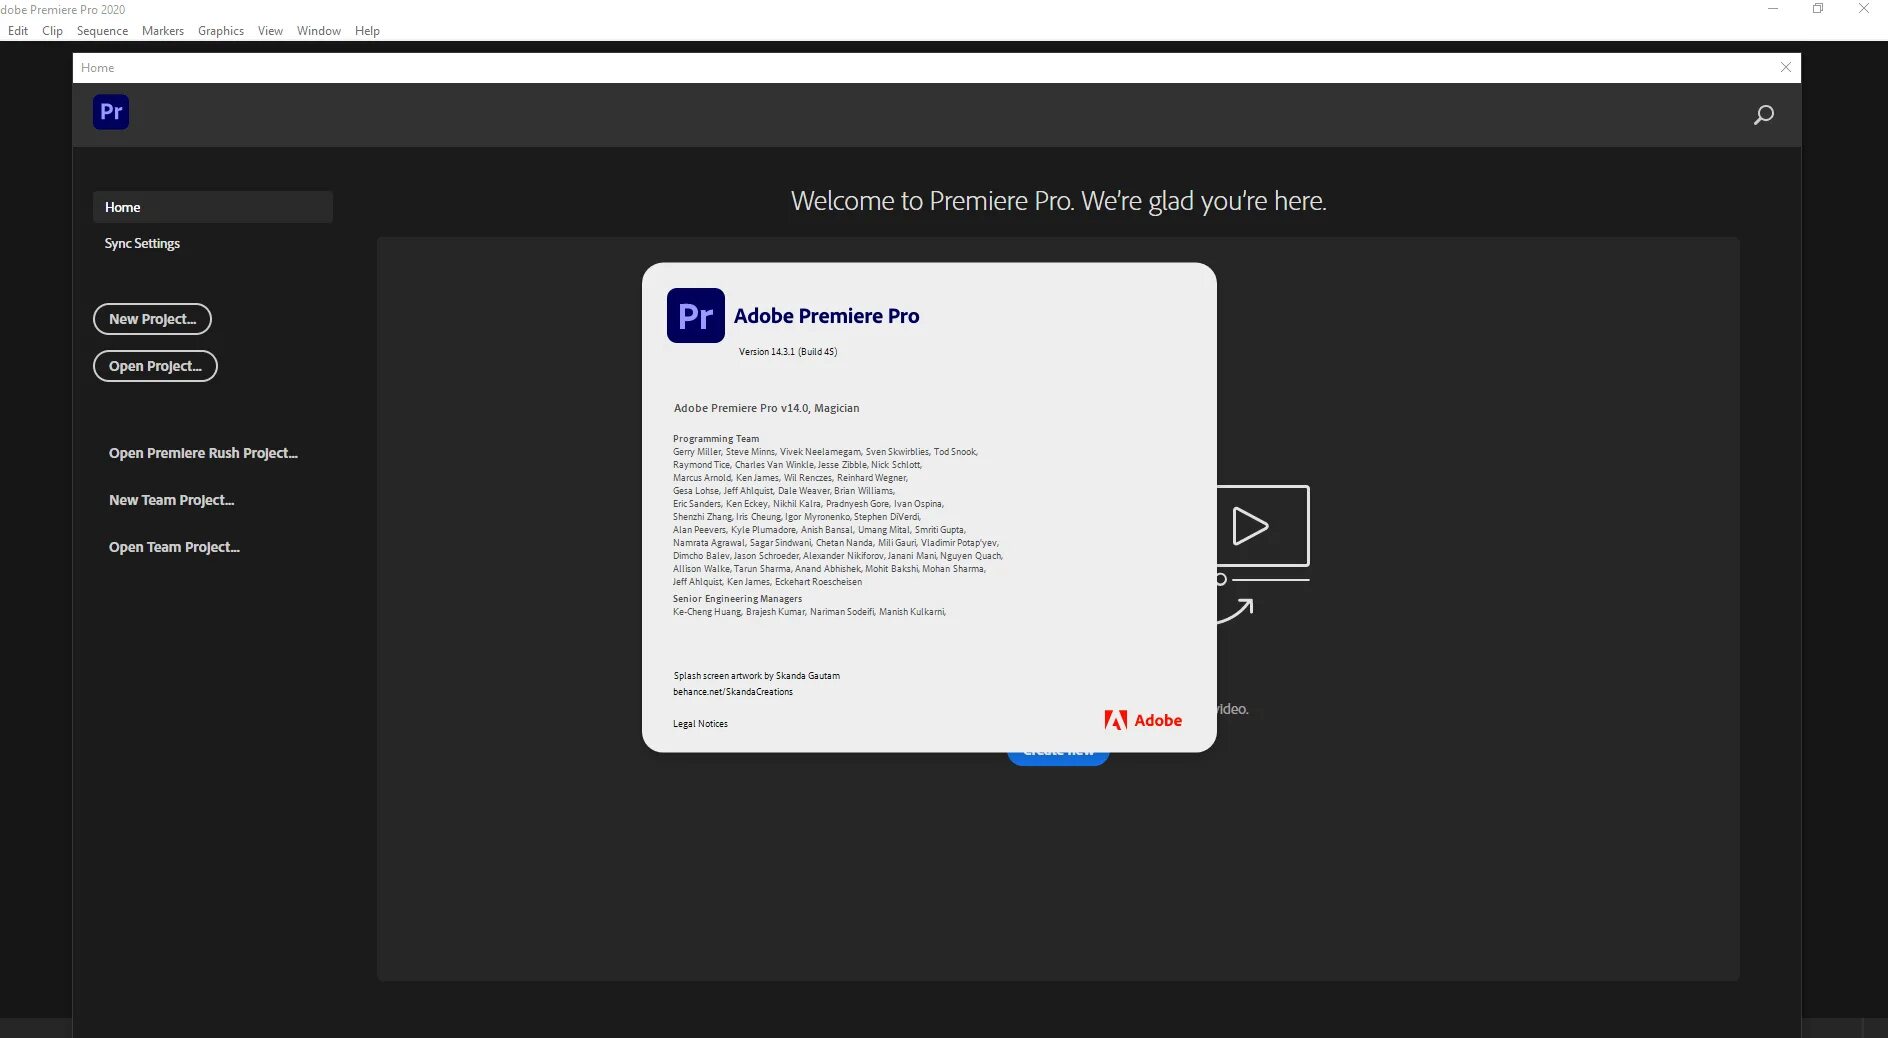Click the Premiere Pro logo icon

tap(110, 111)
